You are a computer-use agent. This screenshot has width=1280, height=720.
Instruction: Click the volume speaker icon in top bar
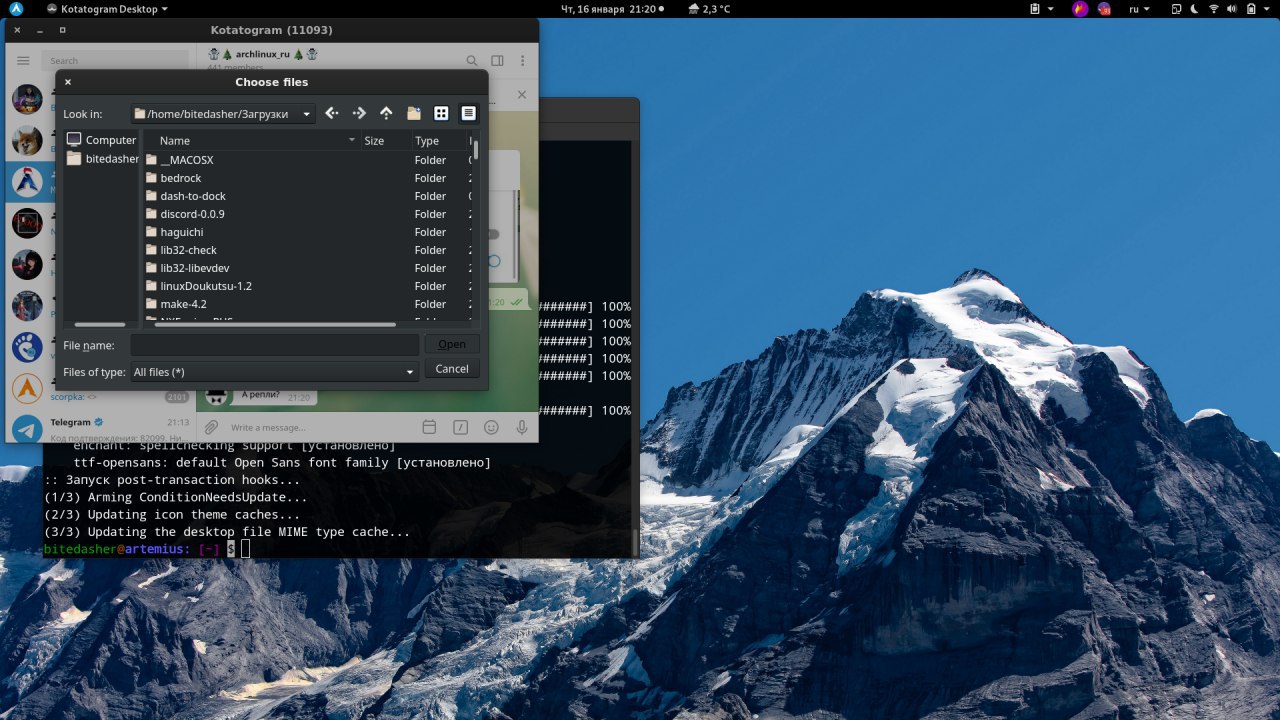click(x=1233, y=9)
